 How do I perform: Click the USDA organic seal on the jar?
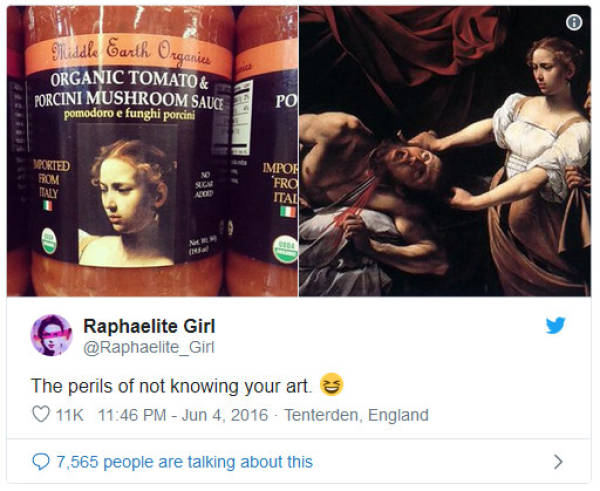coord(49,241)
